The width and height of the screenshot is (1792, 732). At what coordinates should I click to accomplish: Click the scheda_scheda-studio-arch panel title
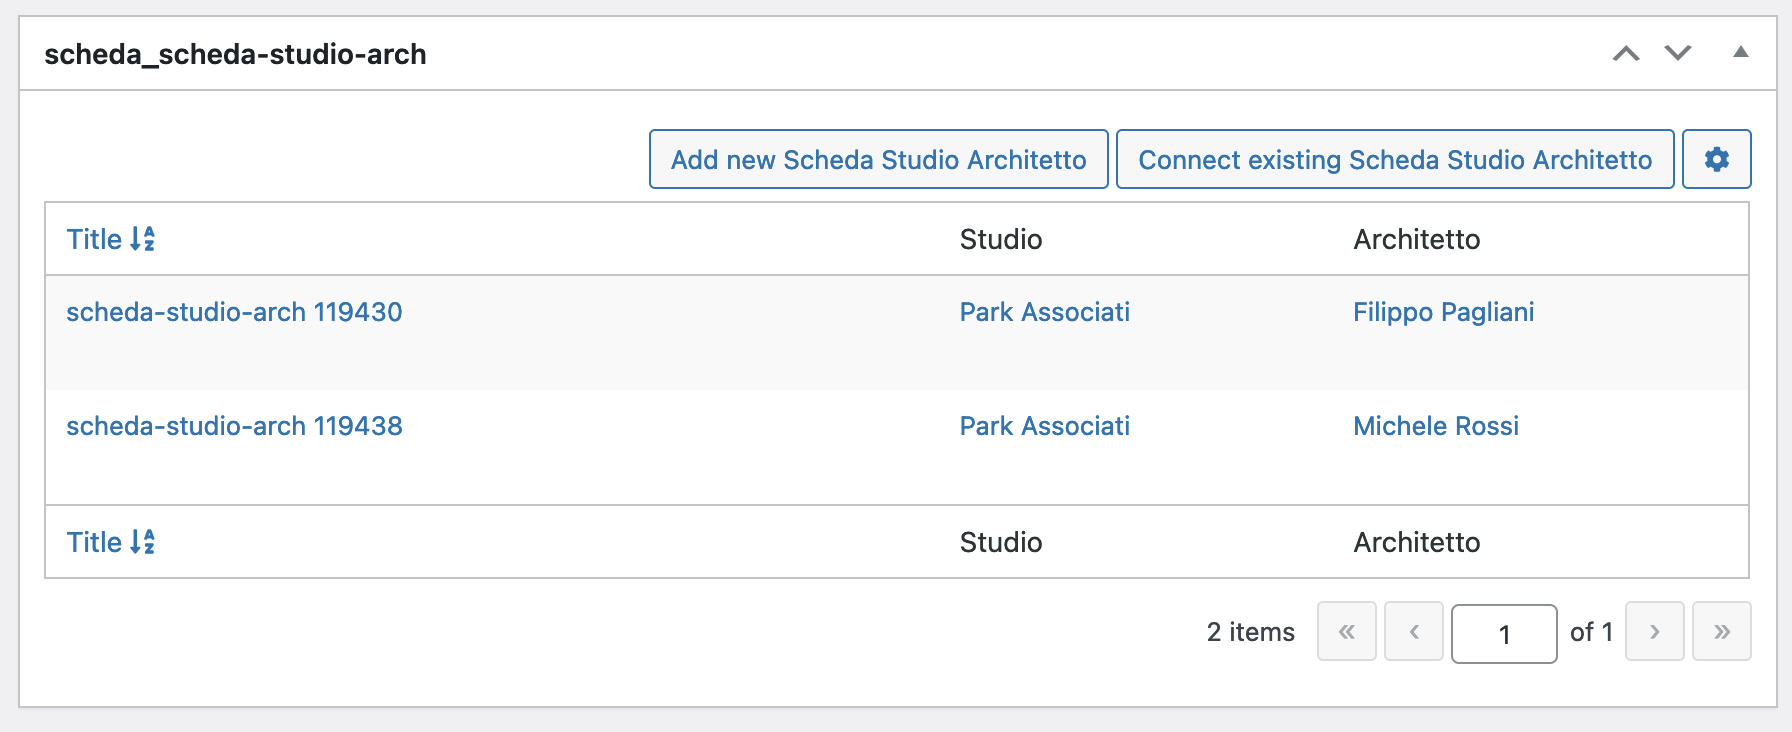236,54
